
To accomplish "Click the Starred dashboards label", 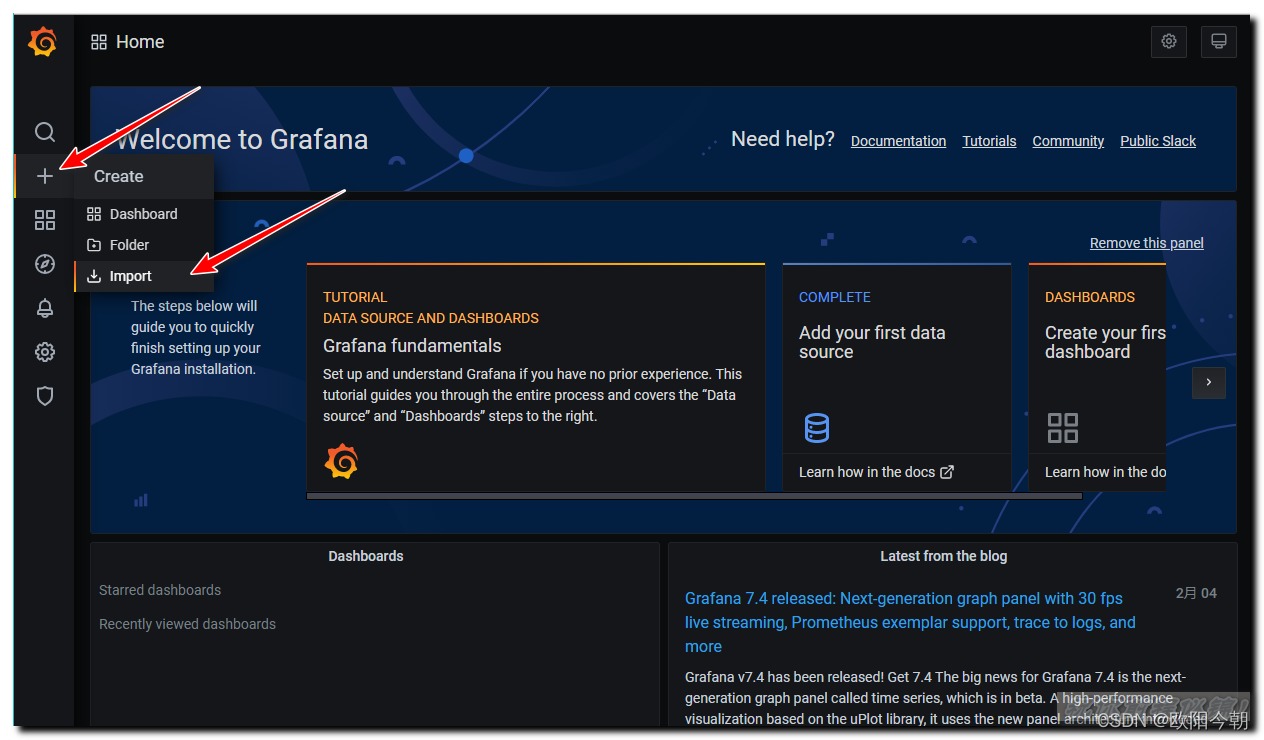I will tap(160, 590).
